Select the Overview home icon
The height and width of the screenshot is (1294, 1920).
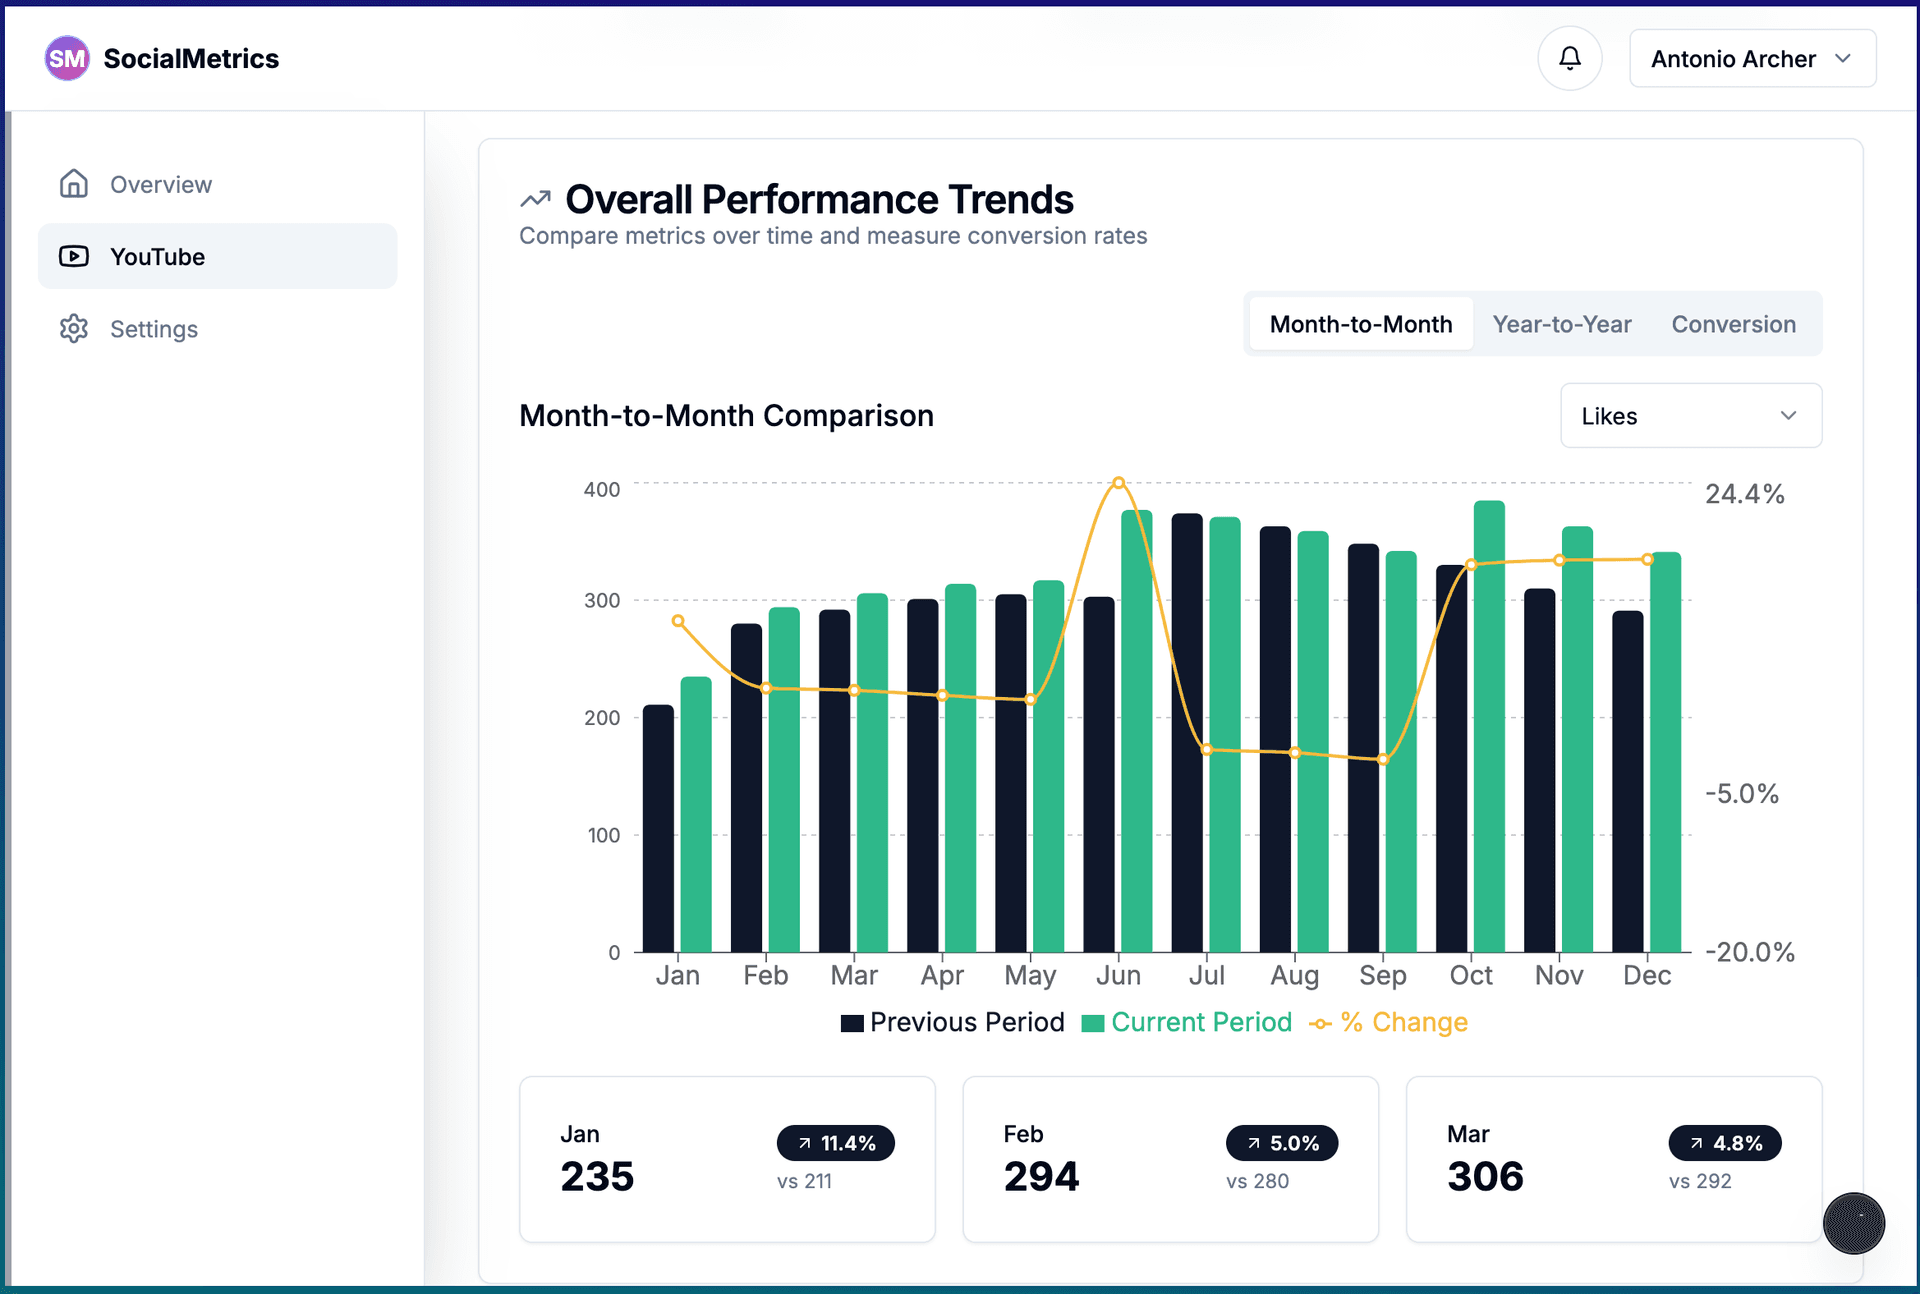click(x=74, y=184)
